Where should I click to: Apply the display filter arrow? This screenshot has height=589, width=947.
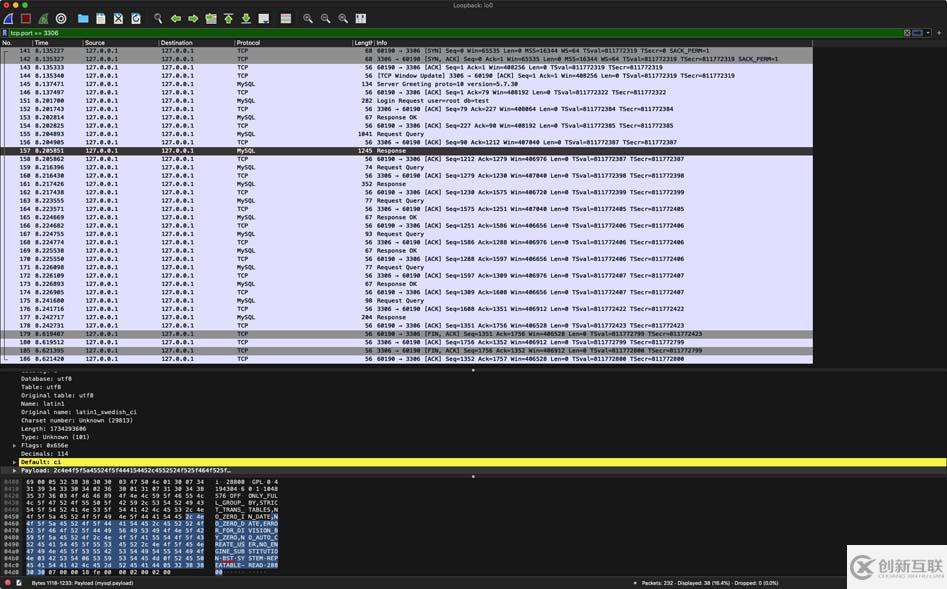[917, 33]
